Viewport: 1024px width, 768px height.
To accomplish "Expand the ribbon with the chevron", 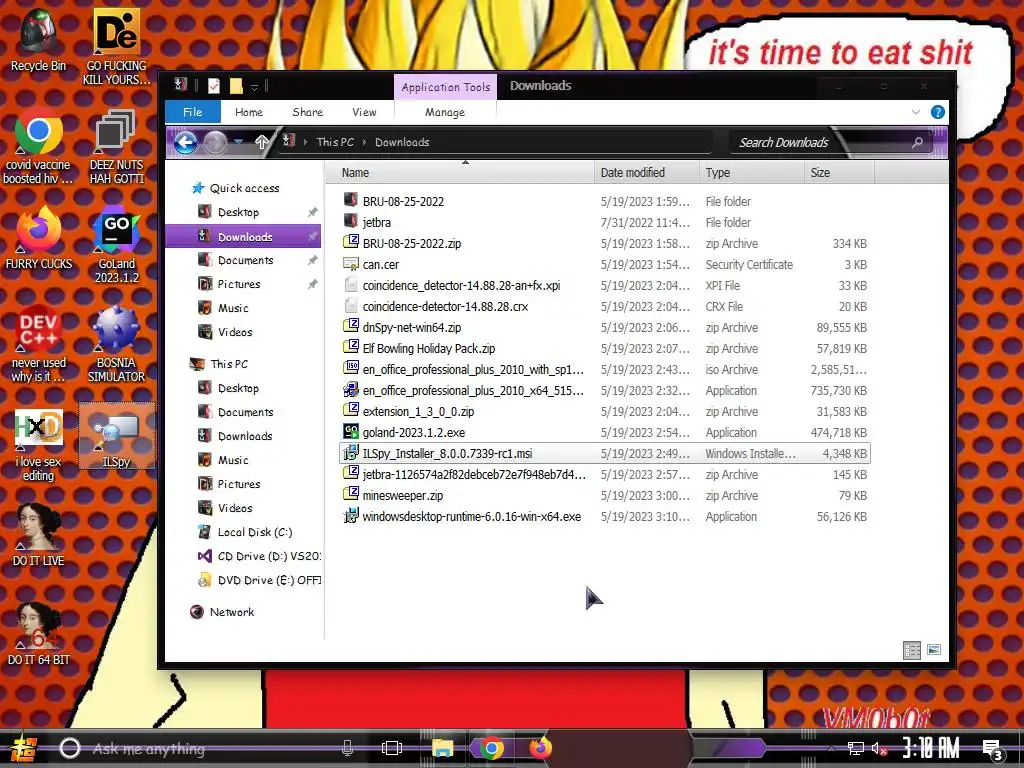I will [916, 112].
